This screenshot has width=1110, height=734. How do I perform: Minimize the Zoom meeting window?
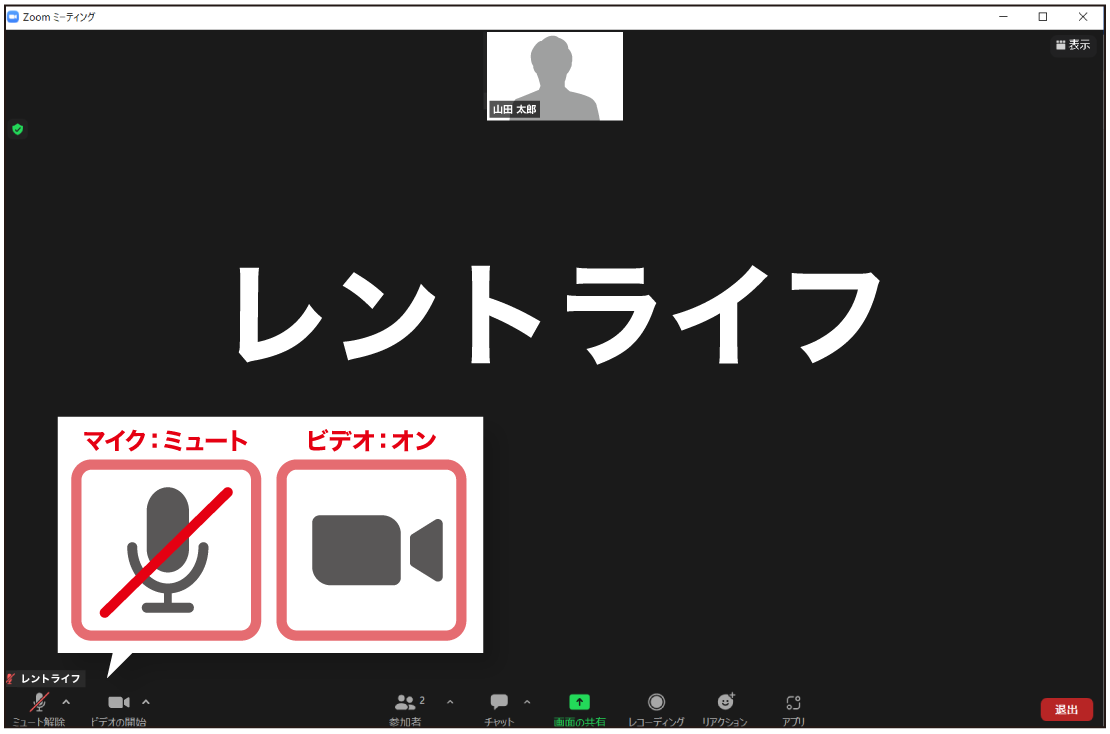[1003, 17]
